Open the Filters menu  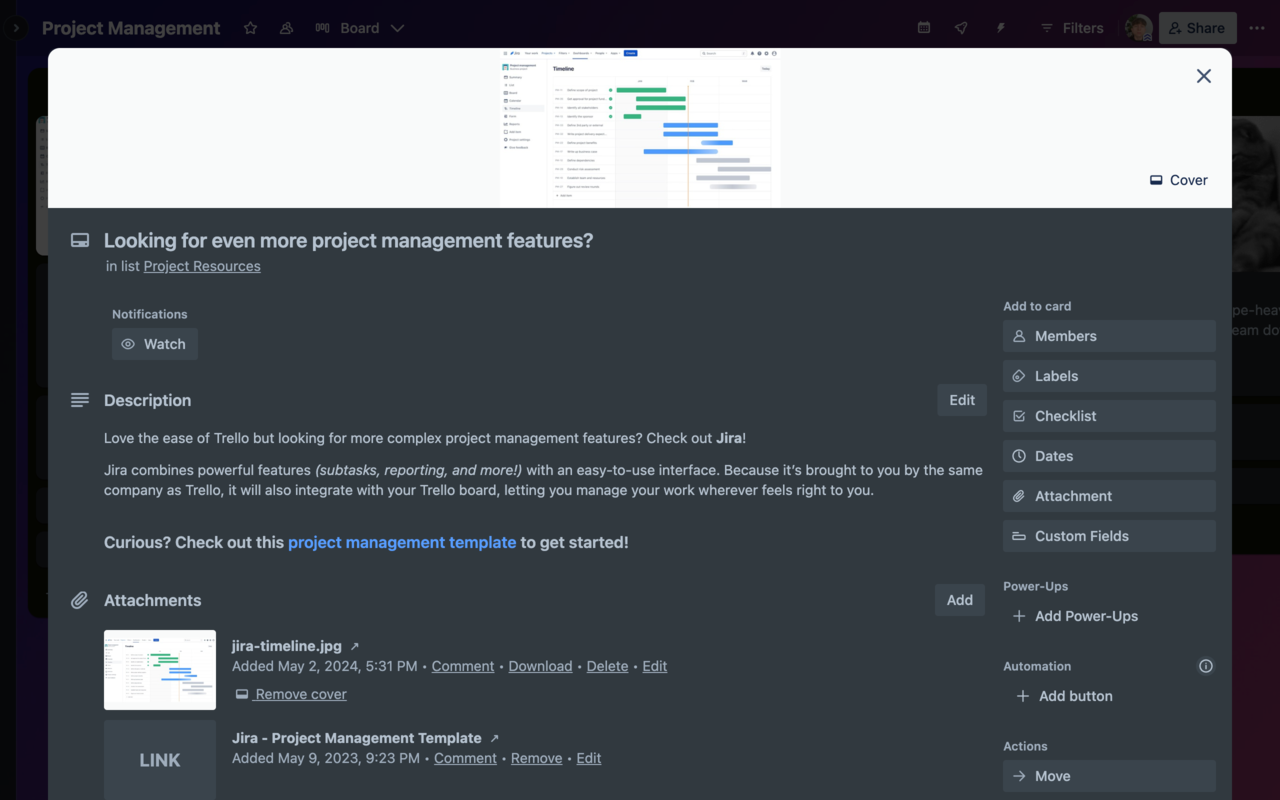[1071, 28]
